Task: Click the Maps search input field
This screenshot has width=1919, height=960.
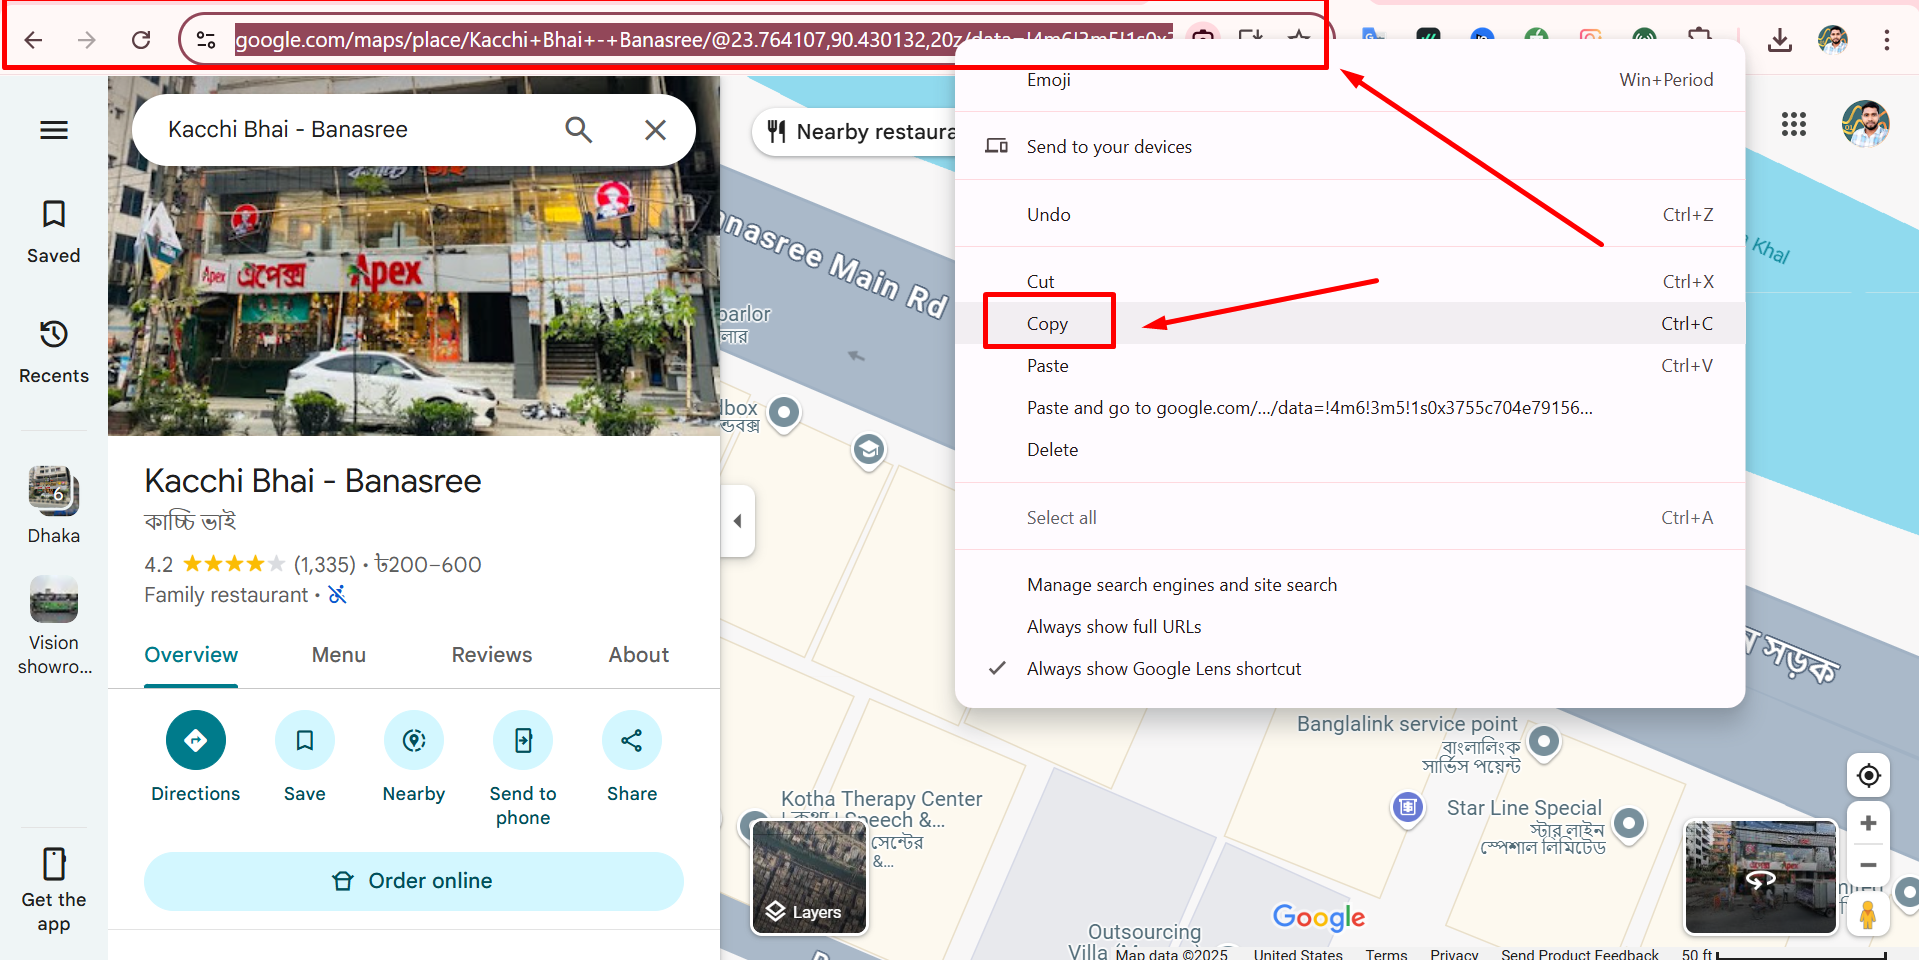Action: pyautogui.click(x=350, y=130)
